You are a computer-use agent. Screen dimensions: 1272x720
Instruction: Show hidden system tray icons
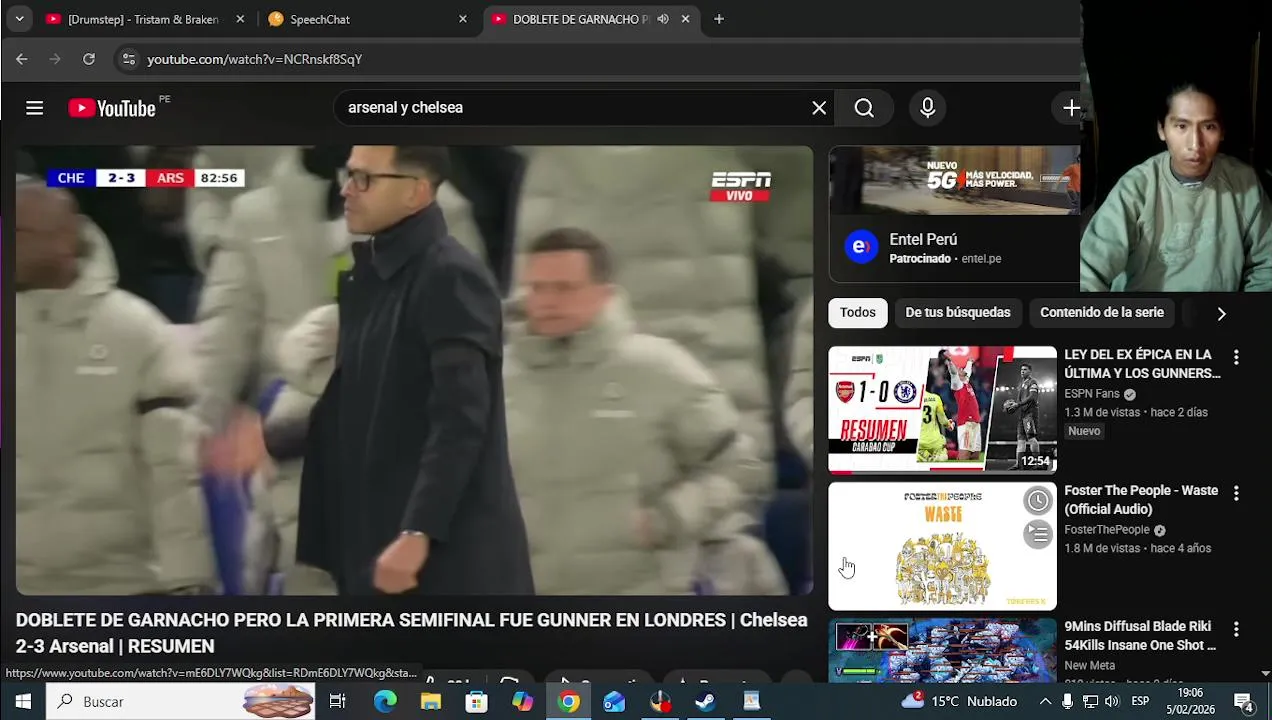(x=1045, y=702)
